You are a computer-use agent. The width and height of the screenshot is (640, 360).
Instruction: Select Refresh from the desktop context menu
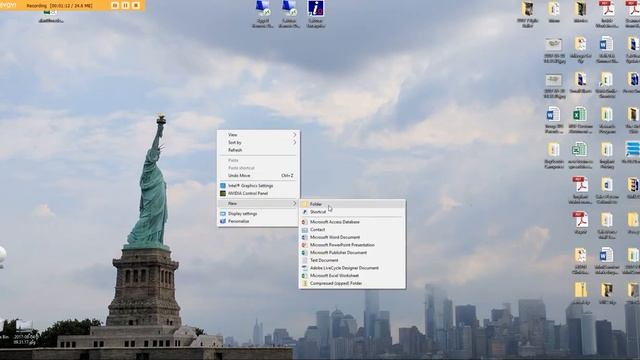point(258,150)
